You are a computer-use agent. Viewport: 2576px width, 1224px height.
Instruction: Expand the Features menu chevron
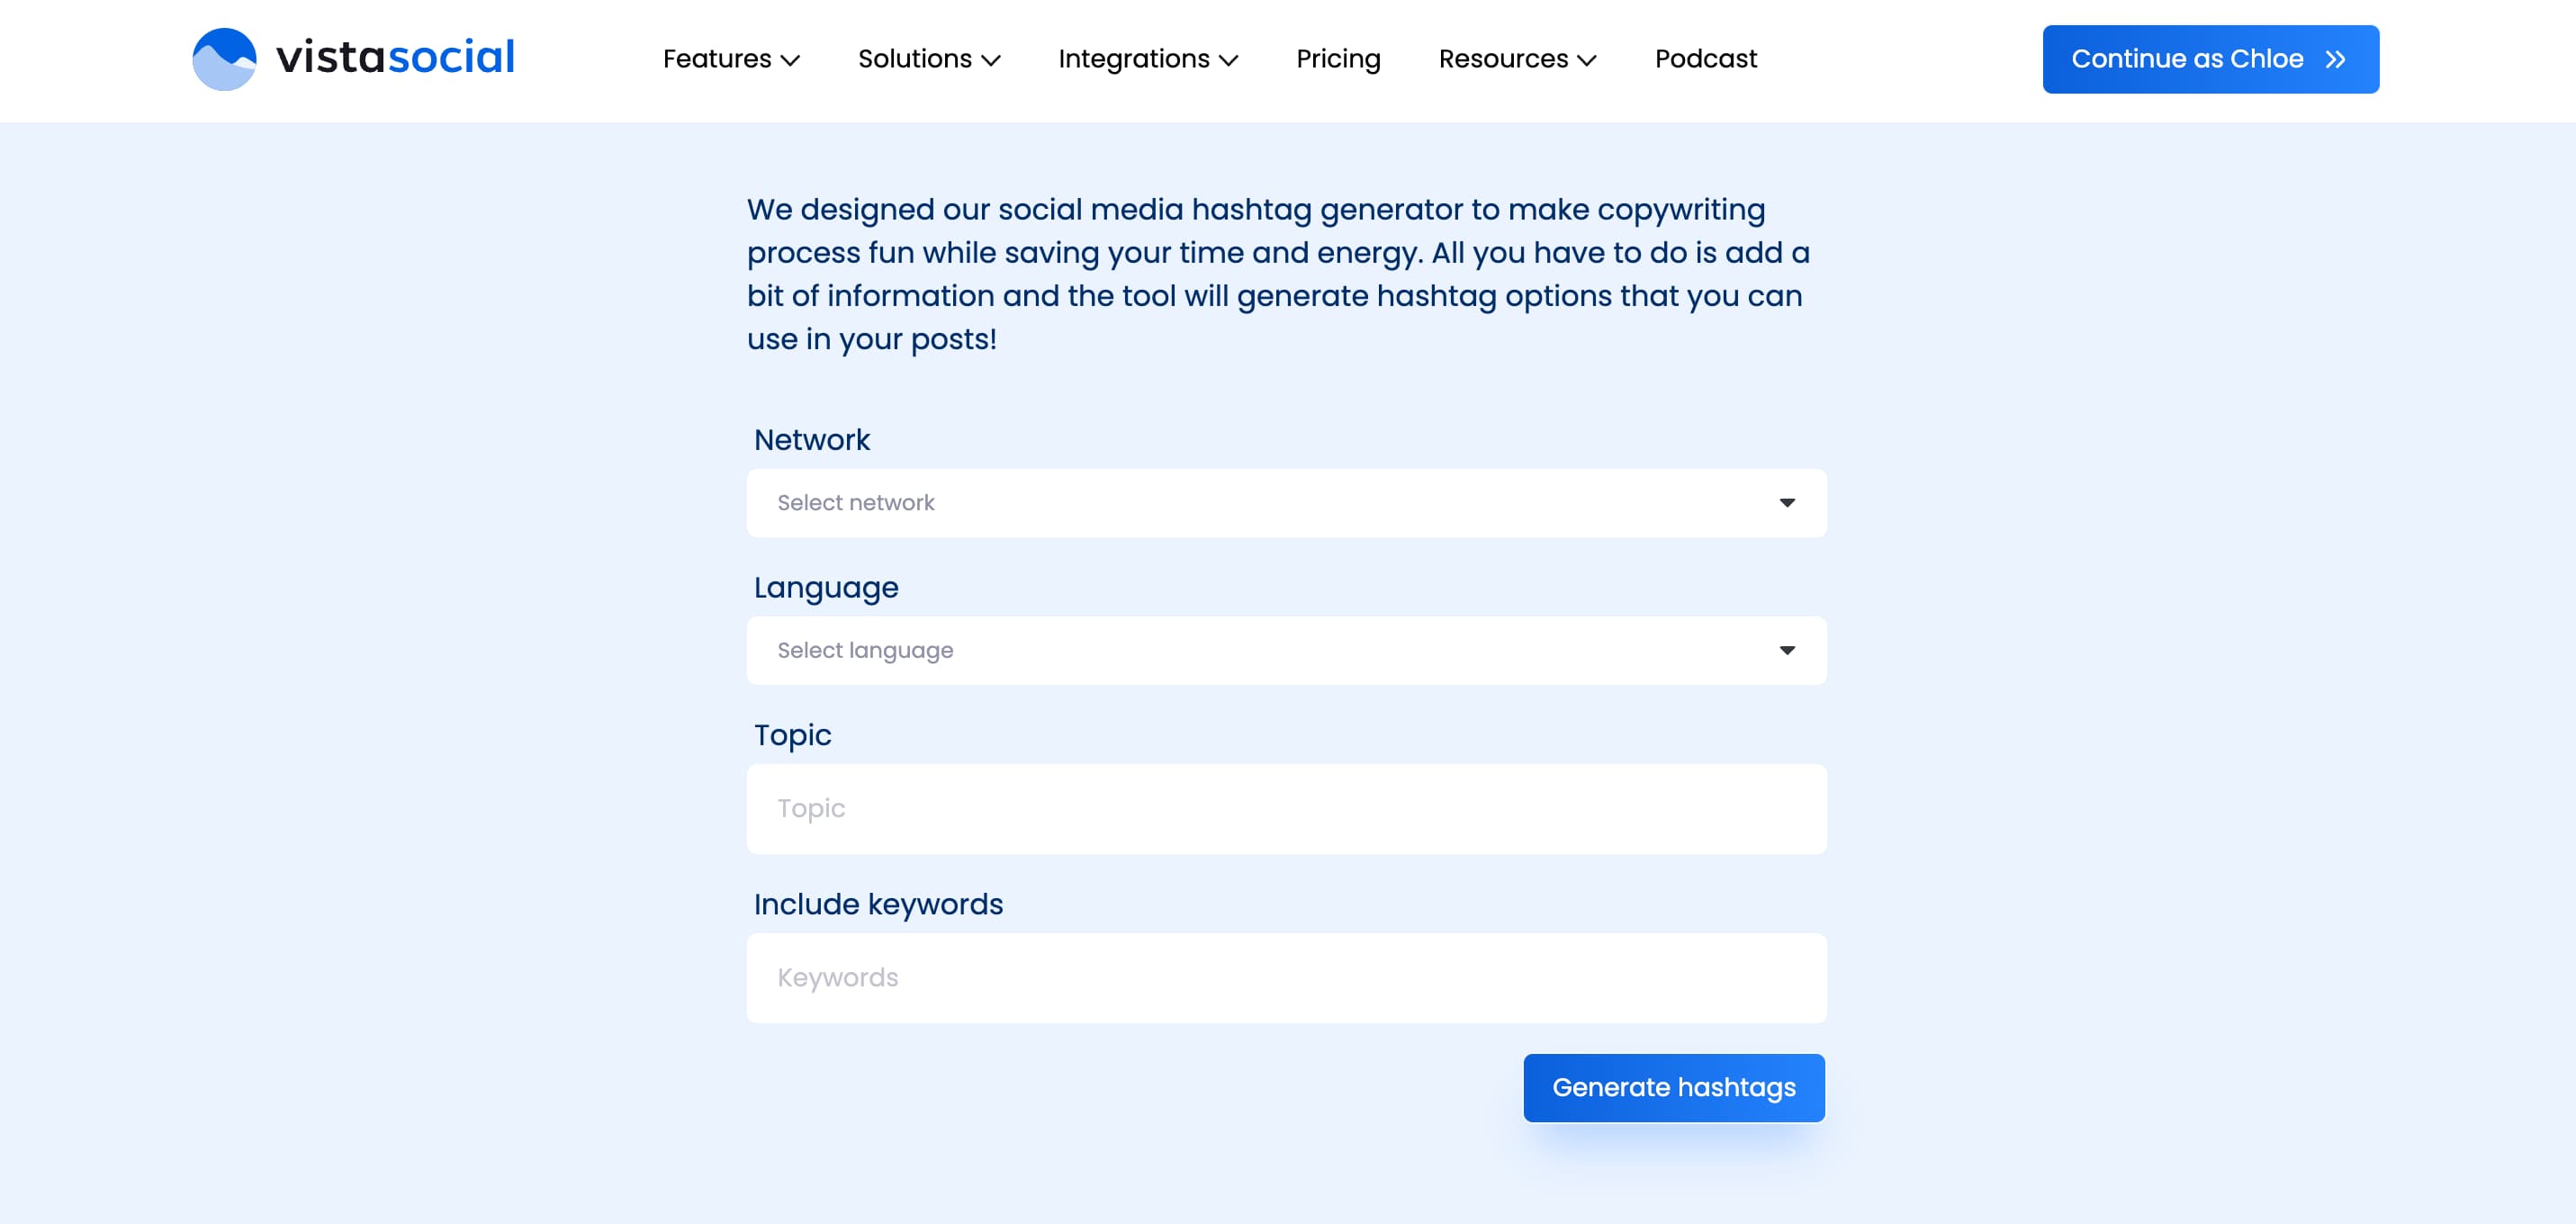pyautogui.click(x=791, y=61)
